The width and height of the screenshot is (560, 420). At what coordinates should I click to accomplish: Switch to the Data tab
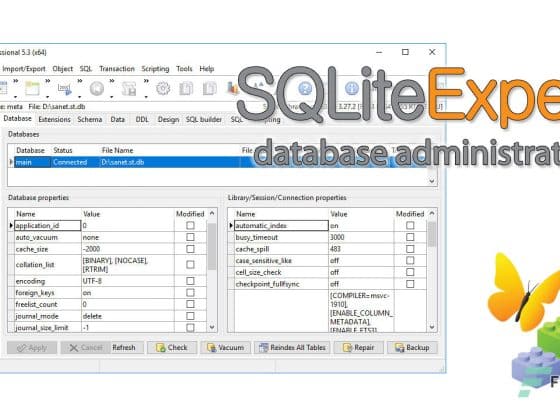pyautogui.click(x=118, y=119)
